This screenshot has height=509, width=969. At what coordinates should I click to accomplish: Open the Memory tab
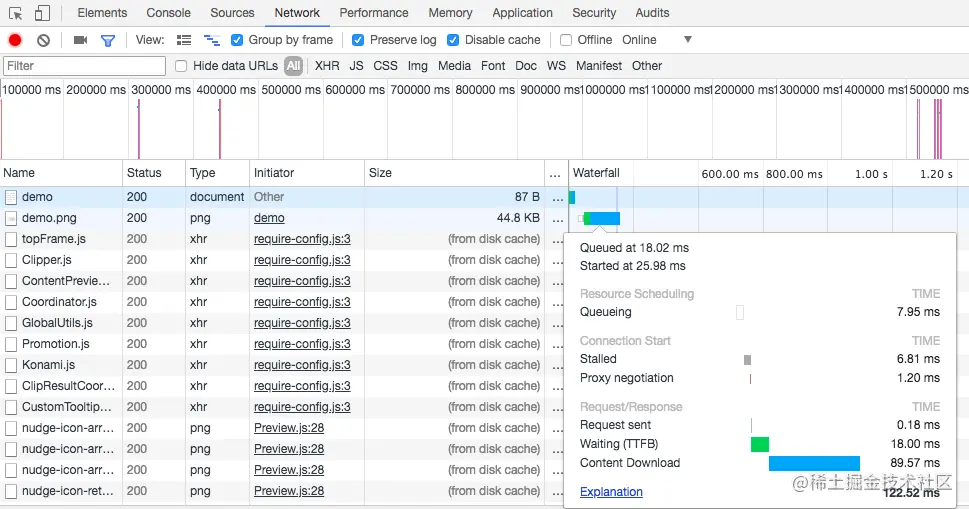(x=451, y=13)
